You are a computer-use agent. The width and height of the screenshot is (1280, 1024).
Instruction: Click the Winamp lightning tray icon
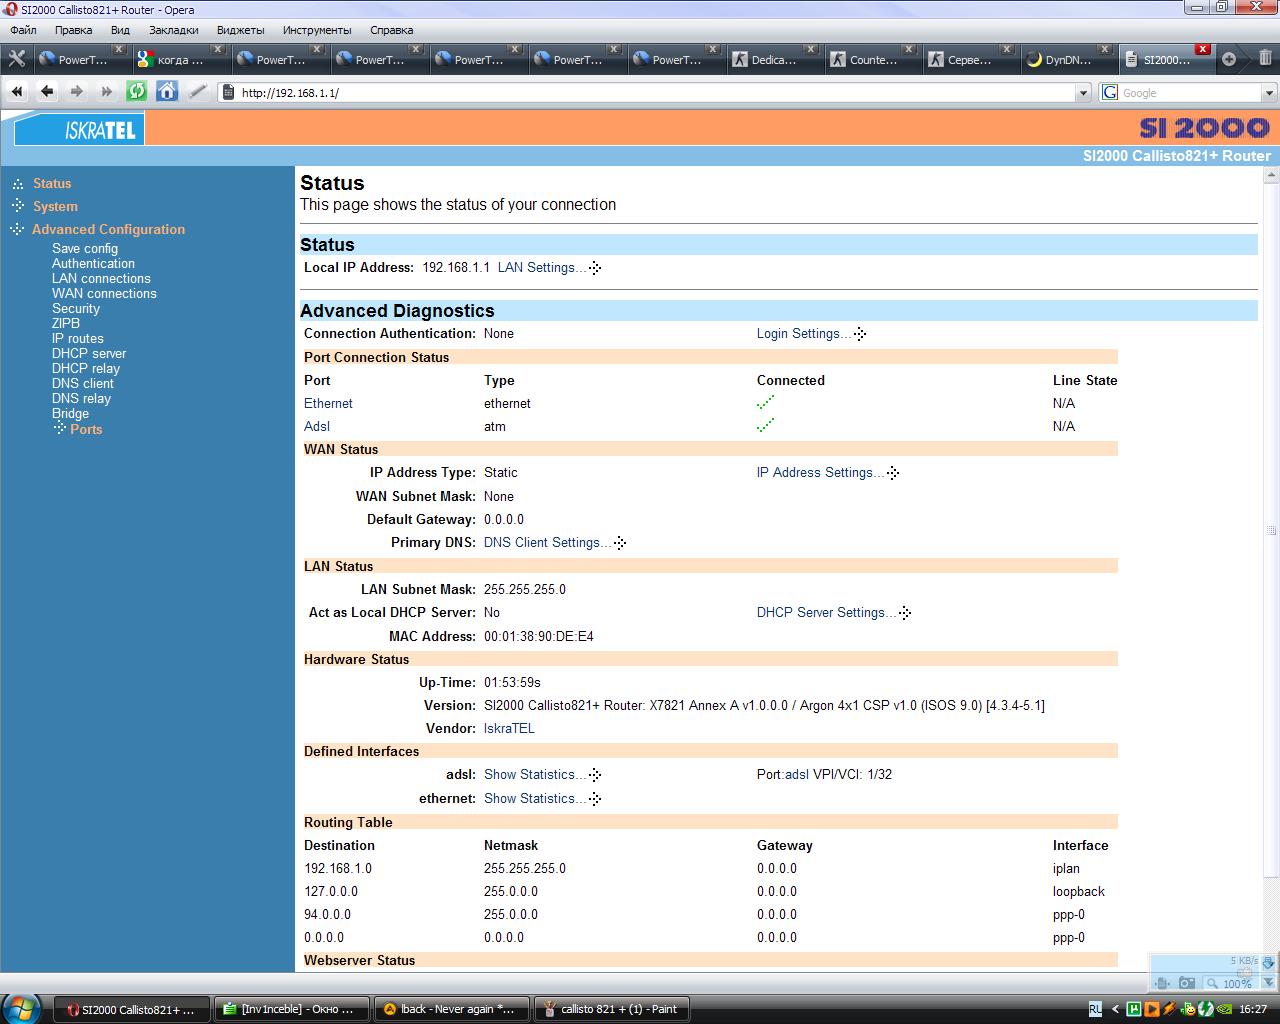click(x=1169, y=1009)
